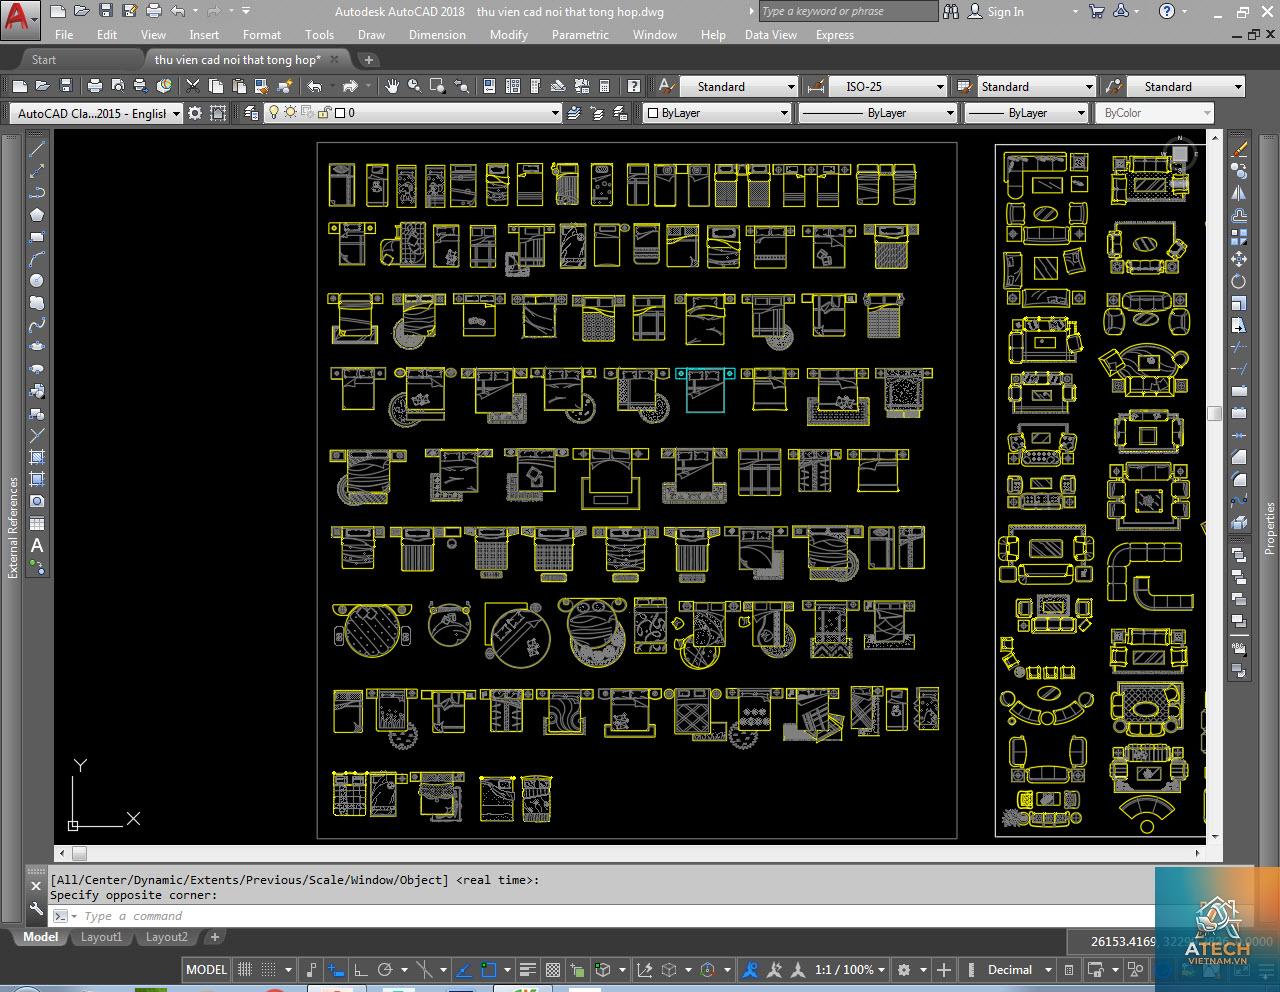Toggle Snap mode in status bar
This screenshot has width=1280, height=992.
(x=268, y=969)
